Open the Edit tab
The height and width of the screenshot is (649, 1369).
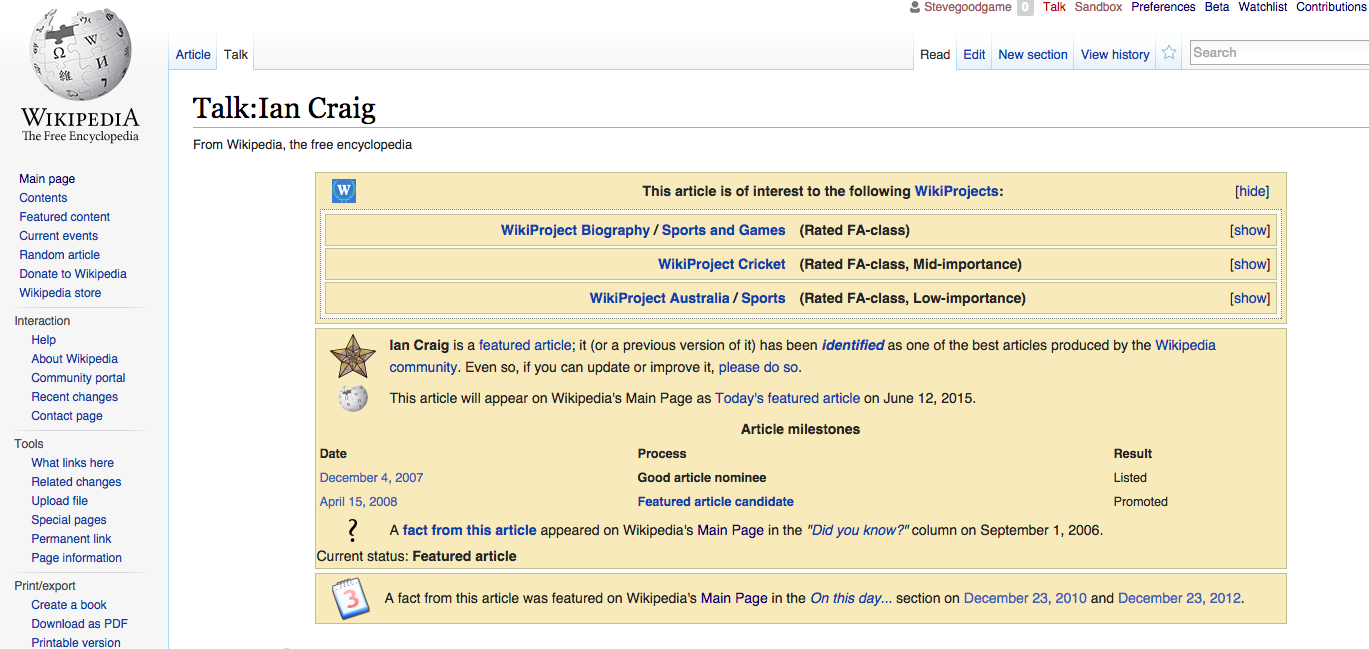pyautogui.click(x=974, y=55)
